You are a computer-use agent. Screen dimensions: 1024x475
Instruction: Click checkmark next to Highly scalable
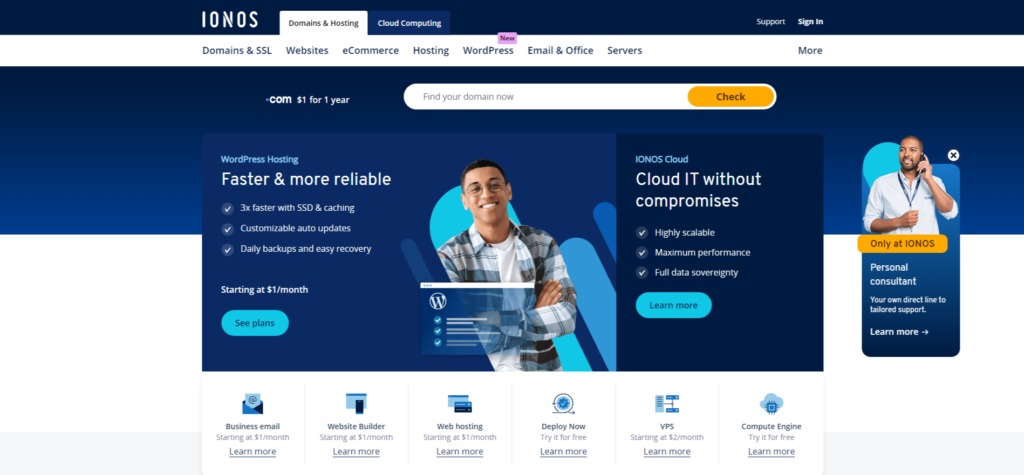[x=642, y=232]
